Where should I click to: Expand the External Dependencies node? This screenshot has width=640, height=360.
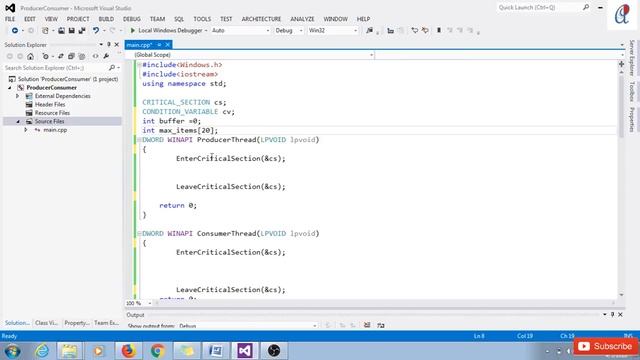coord(18,96)
